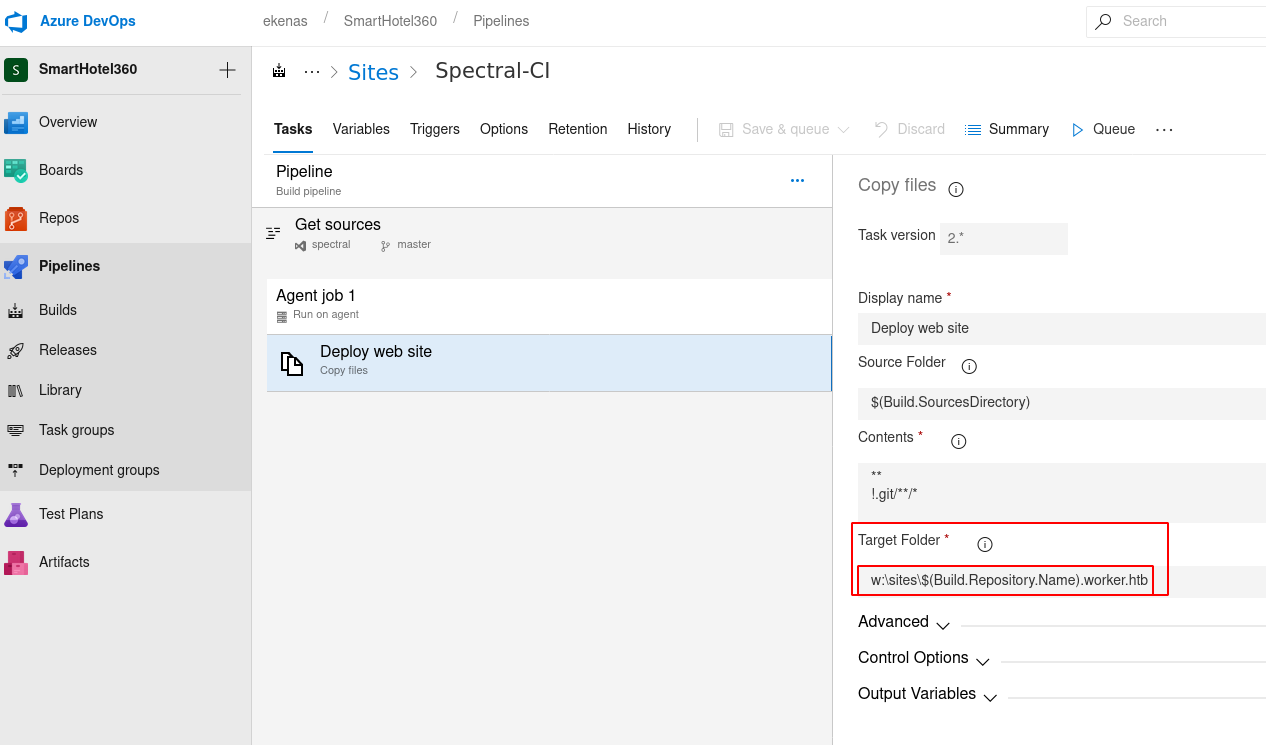Click the Save & queue button
Viewport: 1266px width, 745px height.
point(774,129)
